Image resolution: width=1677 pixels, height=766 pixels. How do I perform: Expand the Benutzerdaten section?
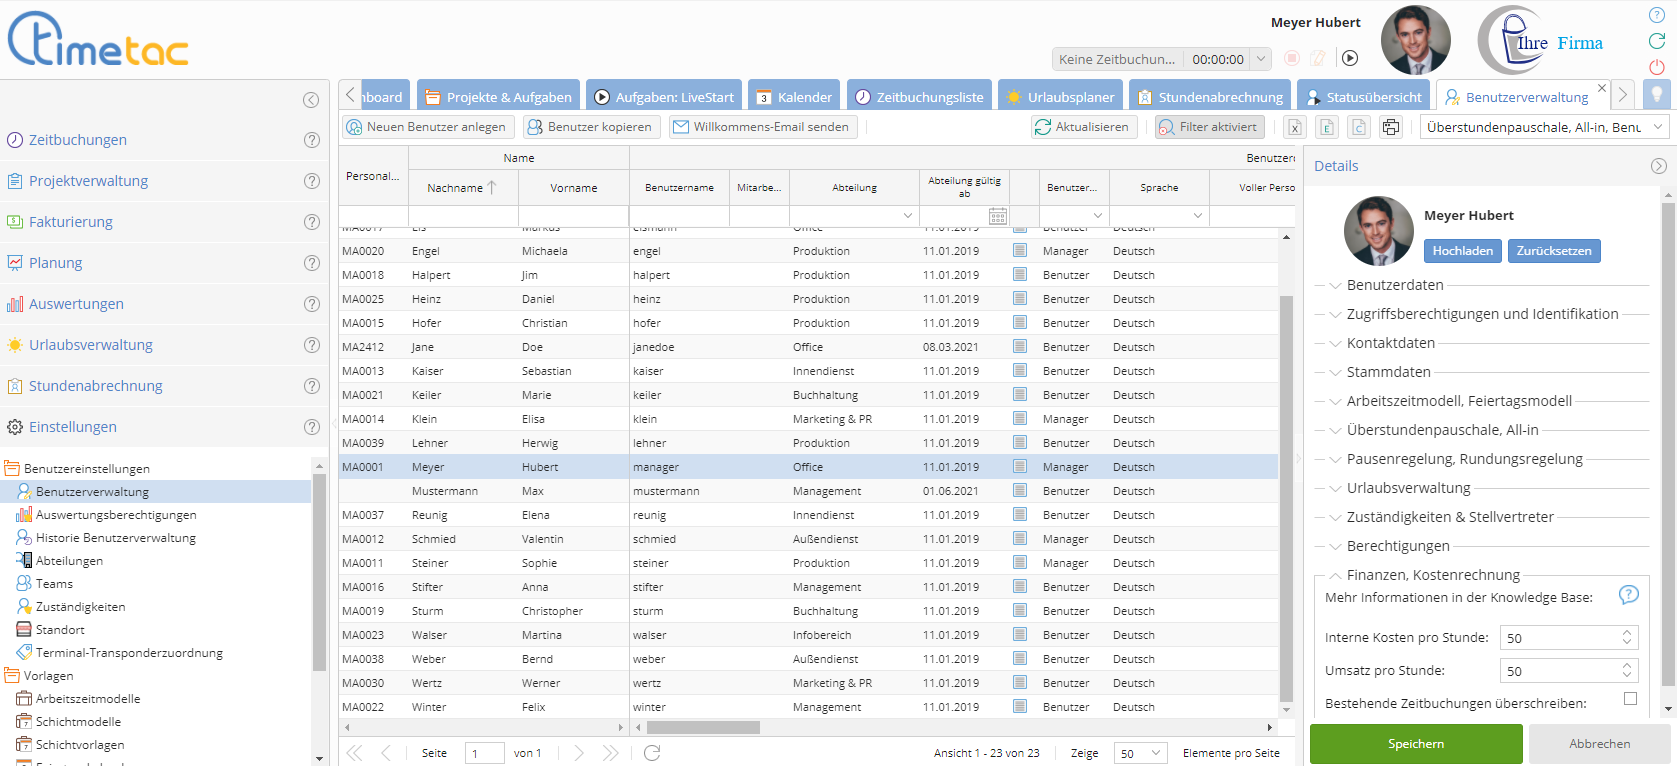click(1395, 285)
